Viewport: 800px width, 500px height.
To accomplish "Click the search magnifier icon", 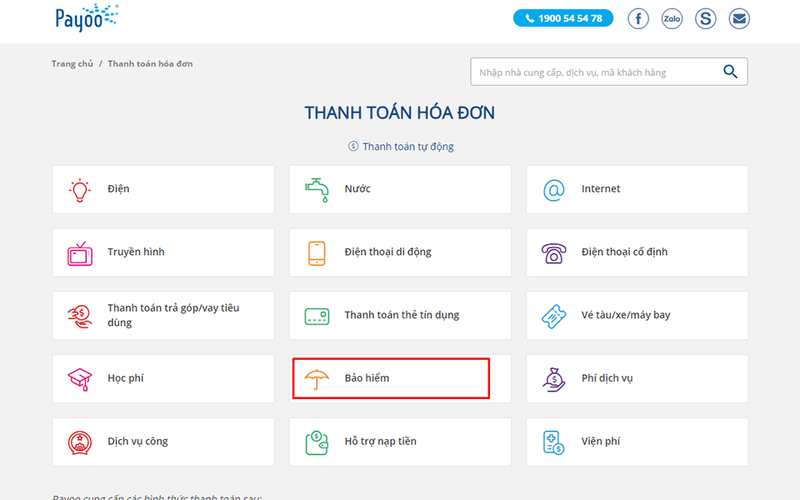I will [730, 72].
